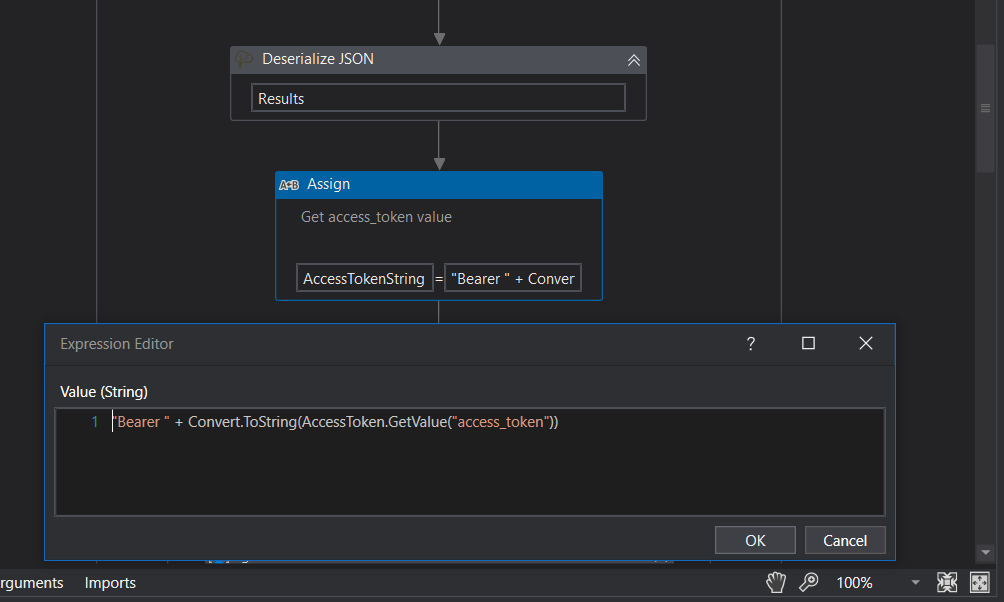Image resolution: width=1004 pixels, height=602 pixels.
Task: Click the vertical scrollbar thumb
Action: [985, 108]
